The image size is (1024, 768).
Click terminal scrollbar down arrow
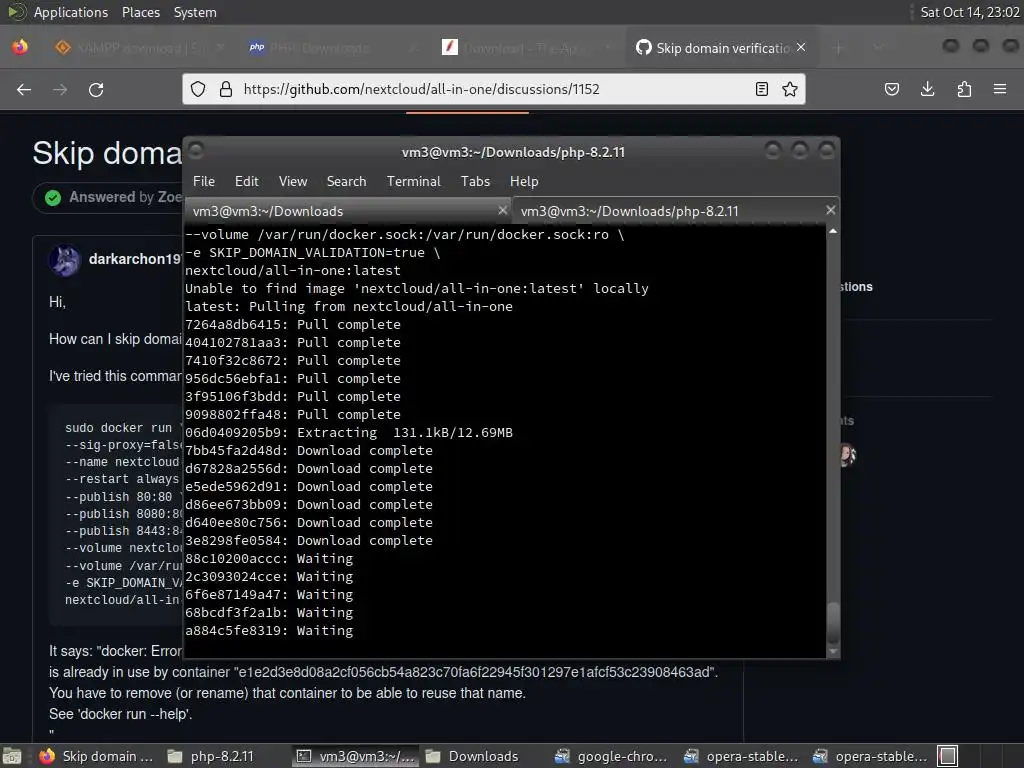[833, 651]
